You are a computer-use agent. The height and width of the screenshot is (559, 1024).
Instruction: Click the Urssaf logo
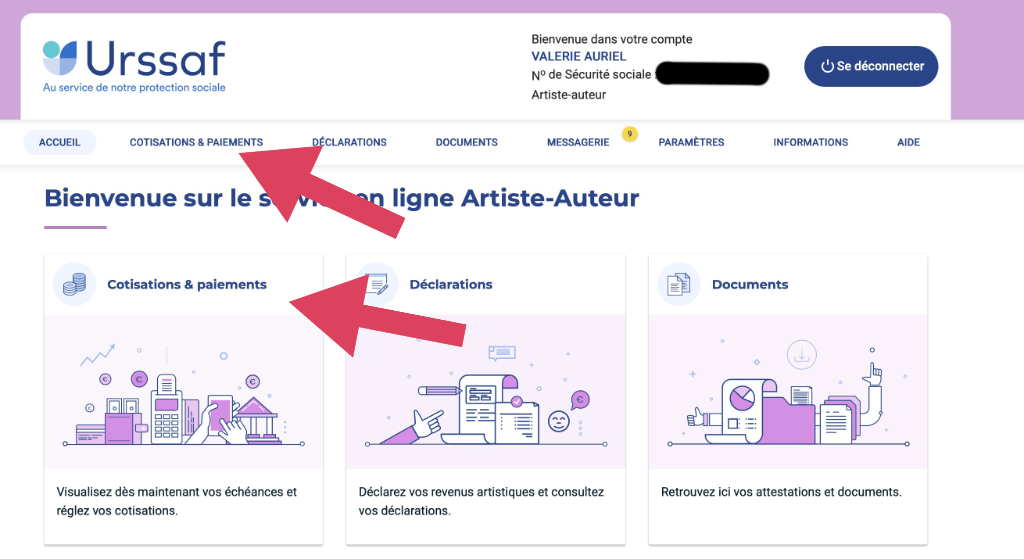(x=134, y=66)
